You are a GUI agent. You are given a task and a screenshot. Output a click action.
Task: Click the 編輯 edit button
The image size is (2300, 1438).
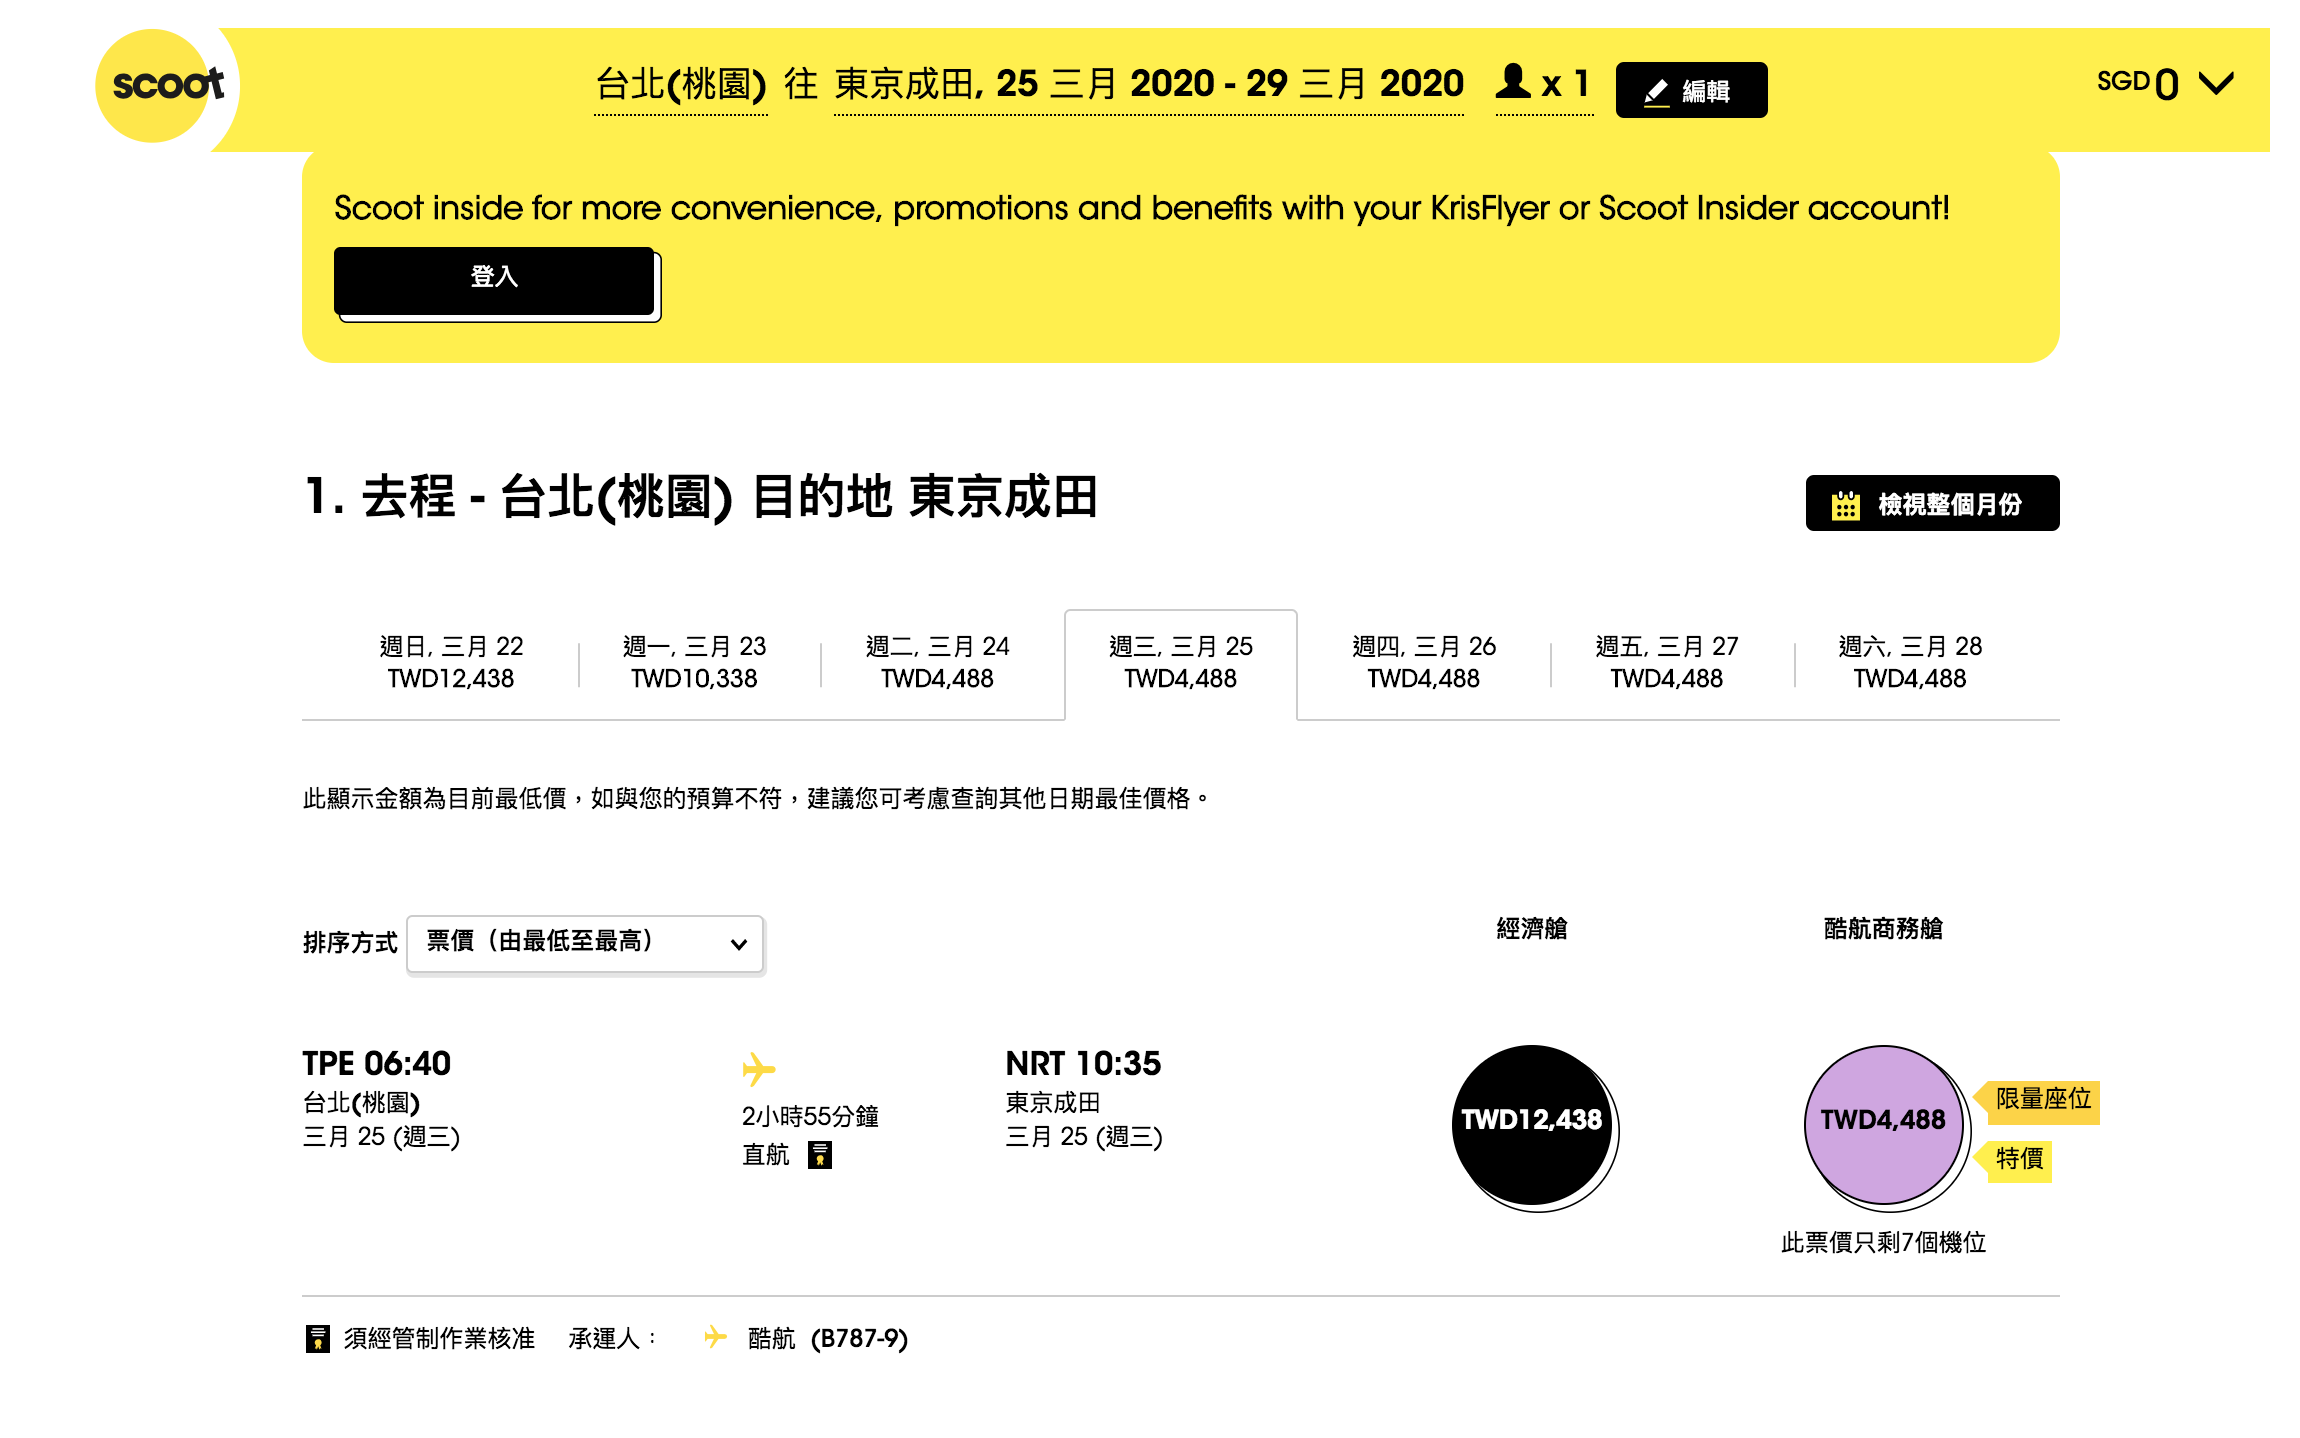(1691, 91)
